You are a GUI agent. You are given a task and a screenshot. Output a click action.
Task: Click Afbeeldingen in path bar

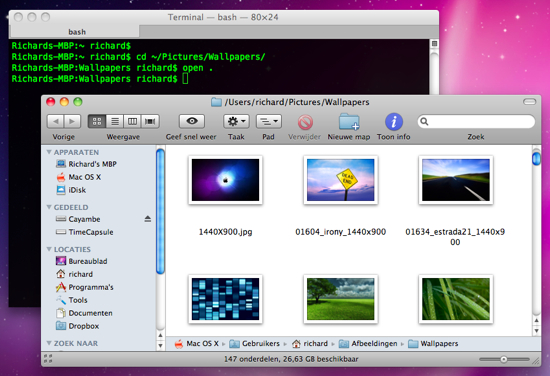click(x=368, y=343)
